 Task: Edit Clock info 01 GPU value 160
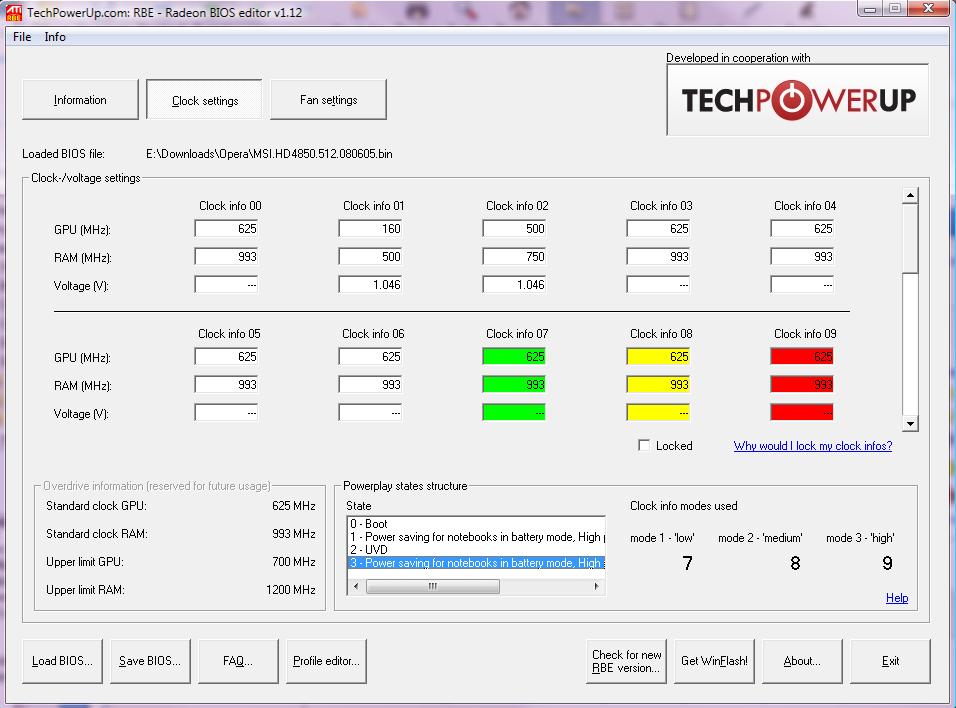[370, 229]
